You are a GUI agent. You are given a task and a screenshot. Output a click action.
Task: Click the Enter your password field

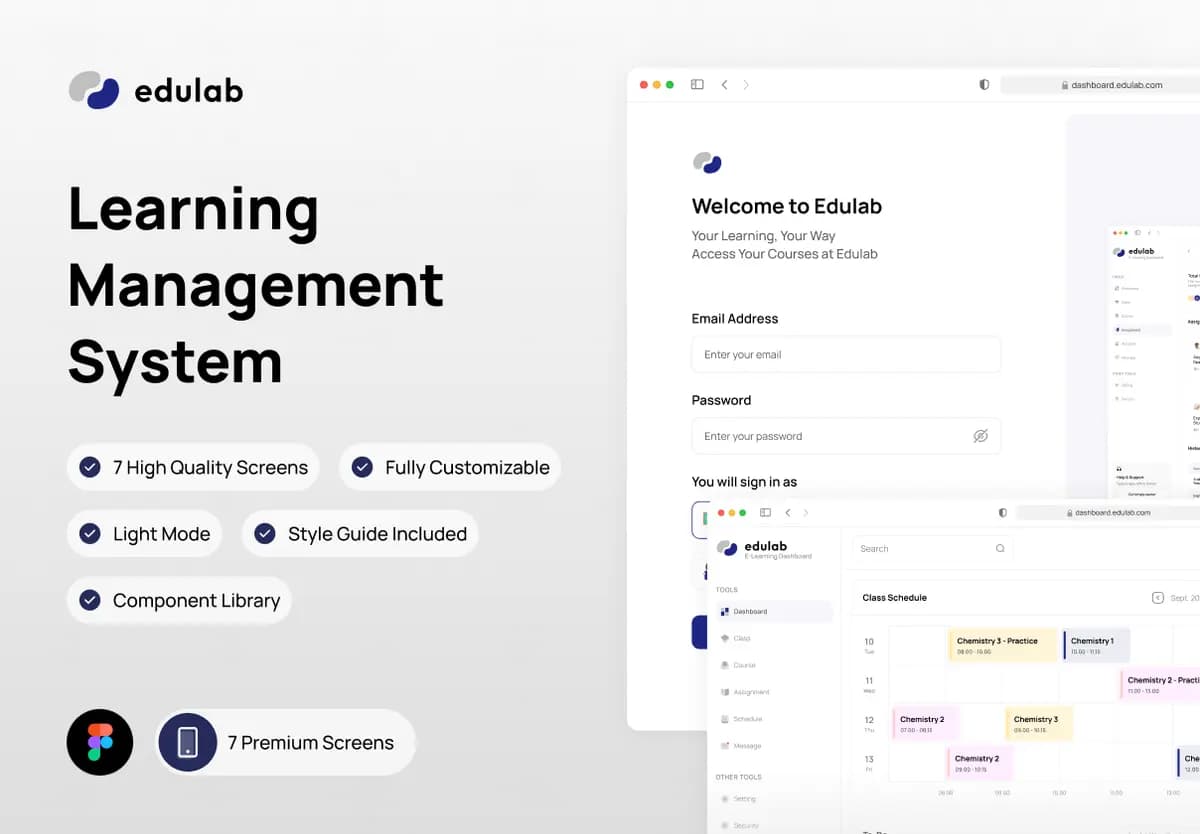(846, 436)
